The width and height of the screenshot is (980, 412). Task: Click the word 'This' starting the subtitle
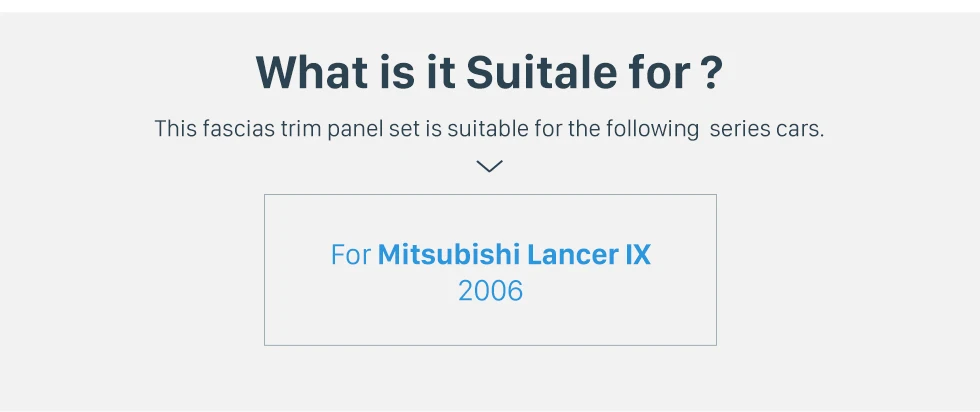coord(176,129)
